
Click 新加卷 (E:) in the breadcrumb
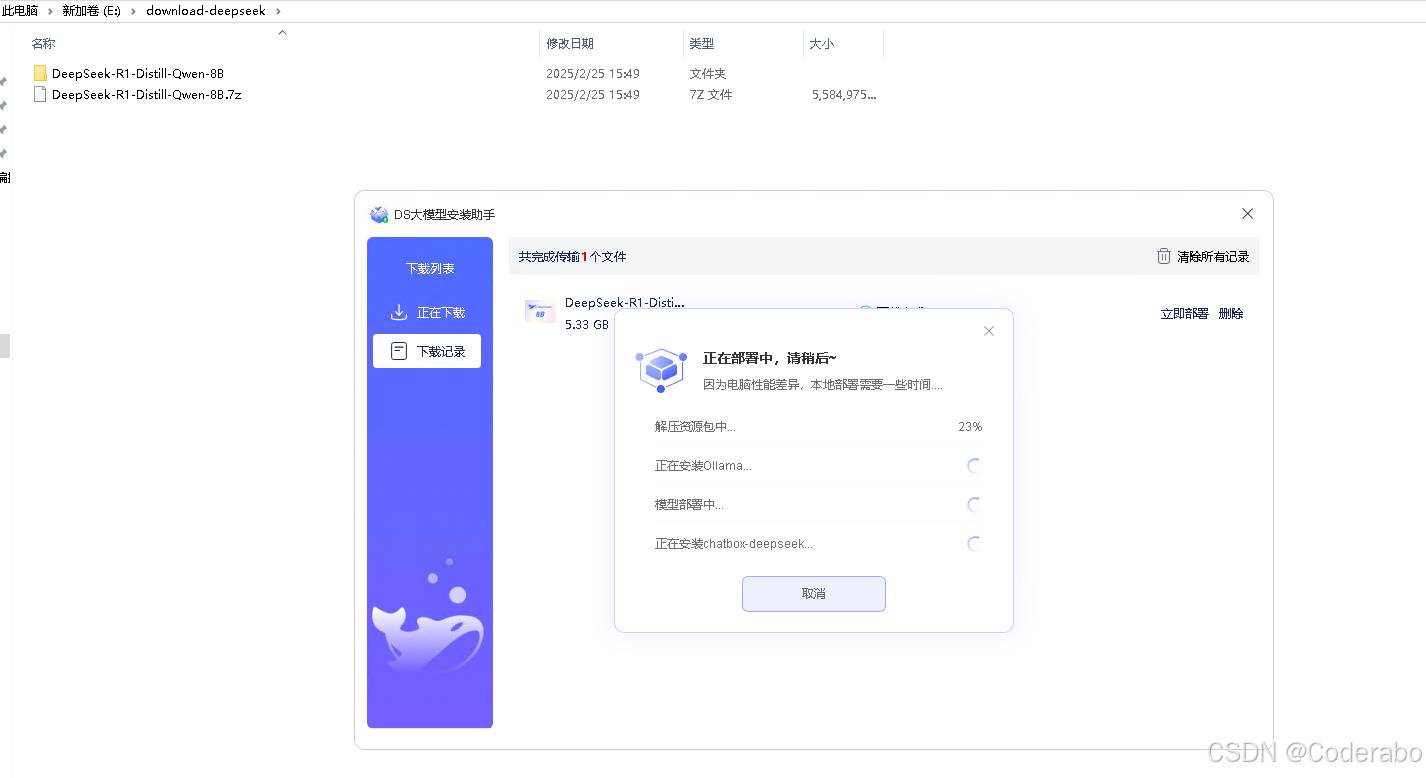[92, 11]
